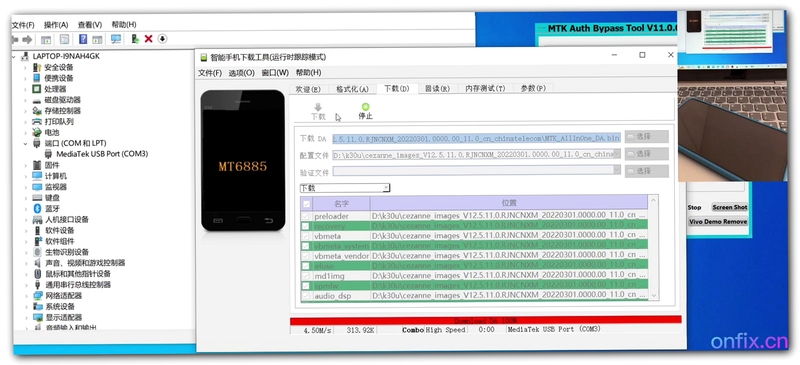Select the 电池 battery category icon

(37, 132)
